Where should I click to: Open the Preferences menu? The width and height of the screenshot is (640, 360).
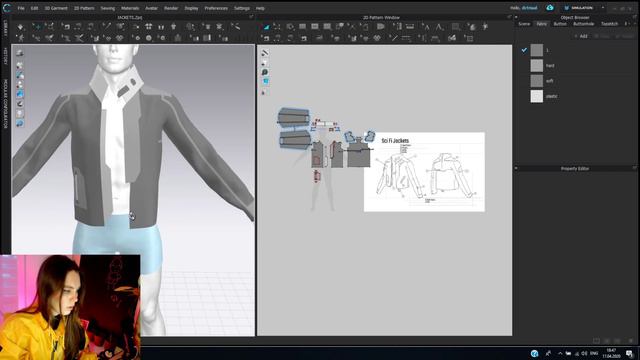(216, 8)
